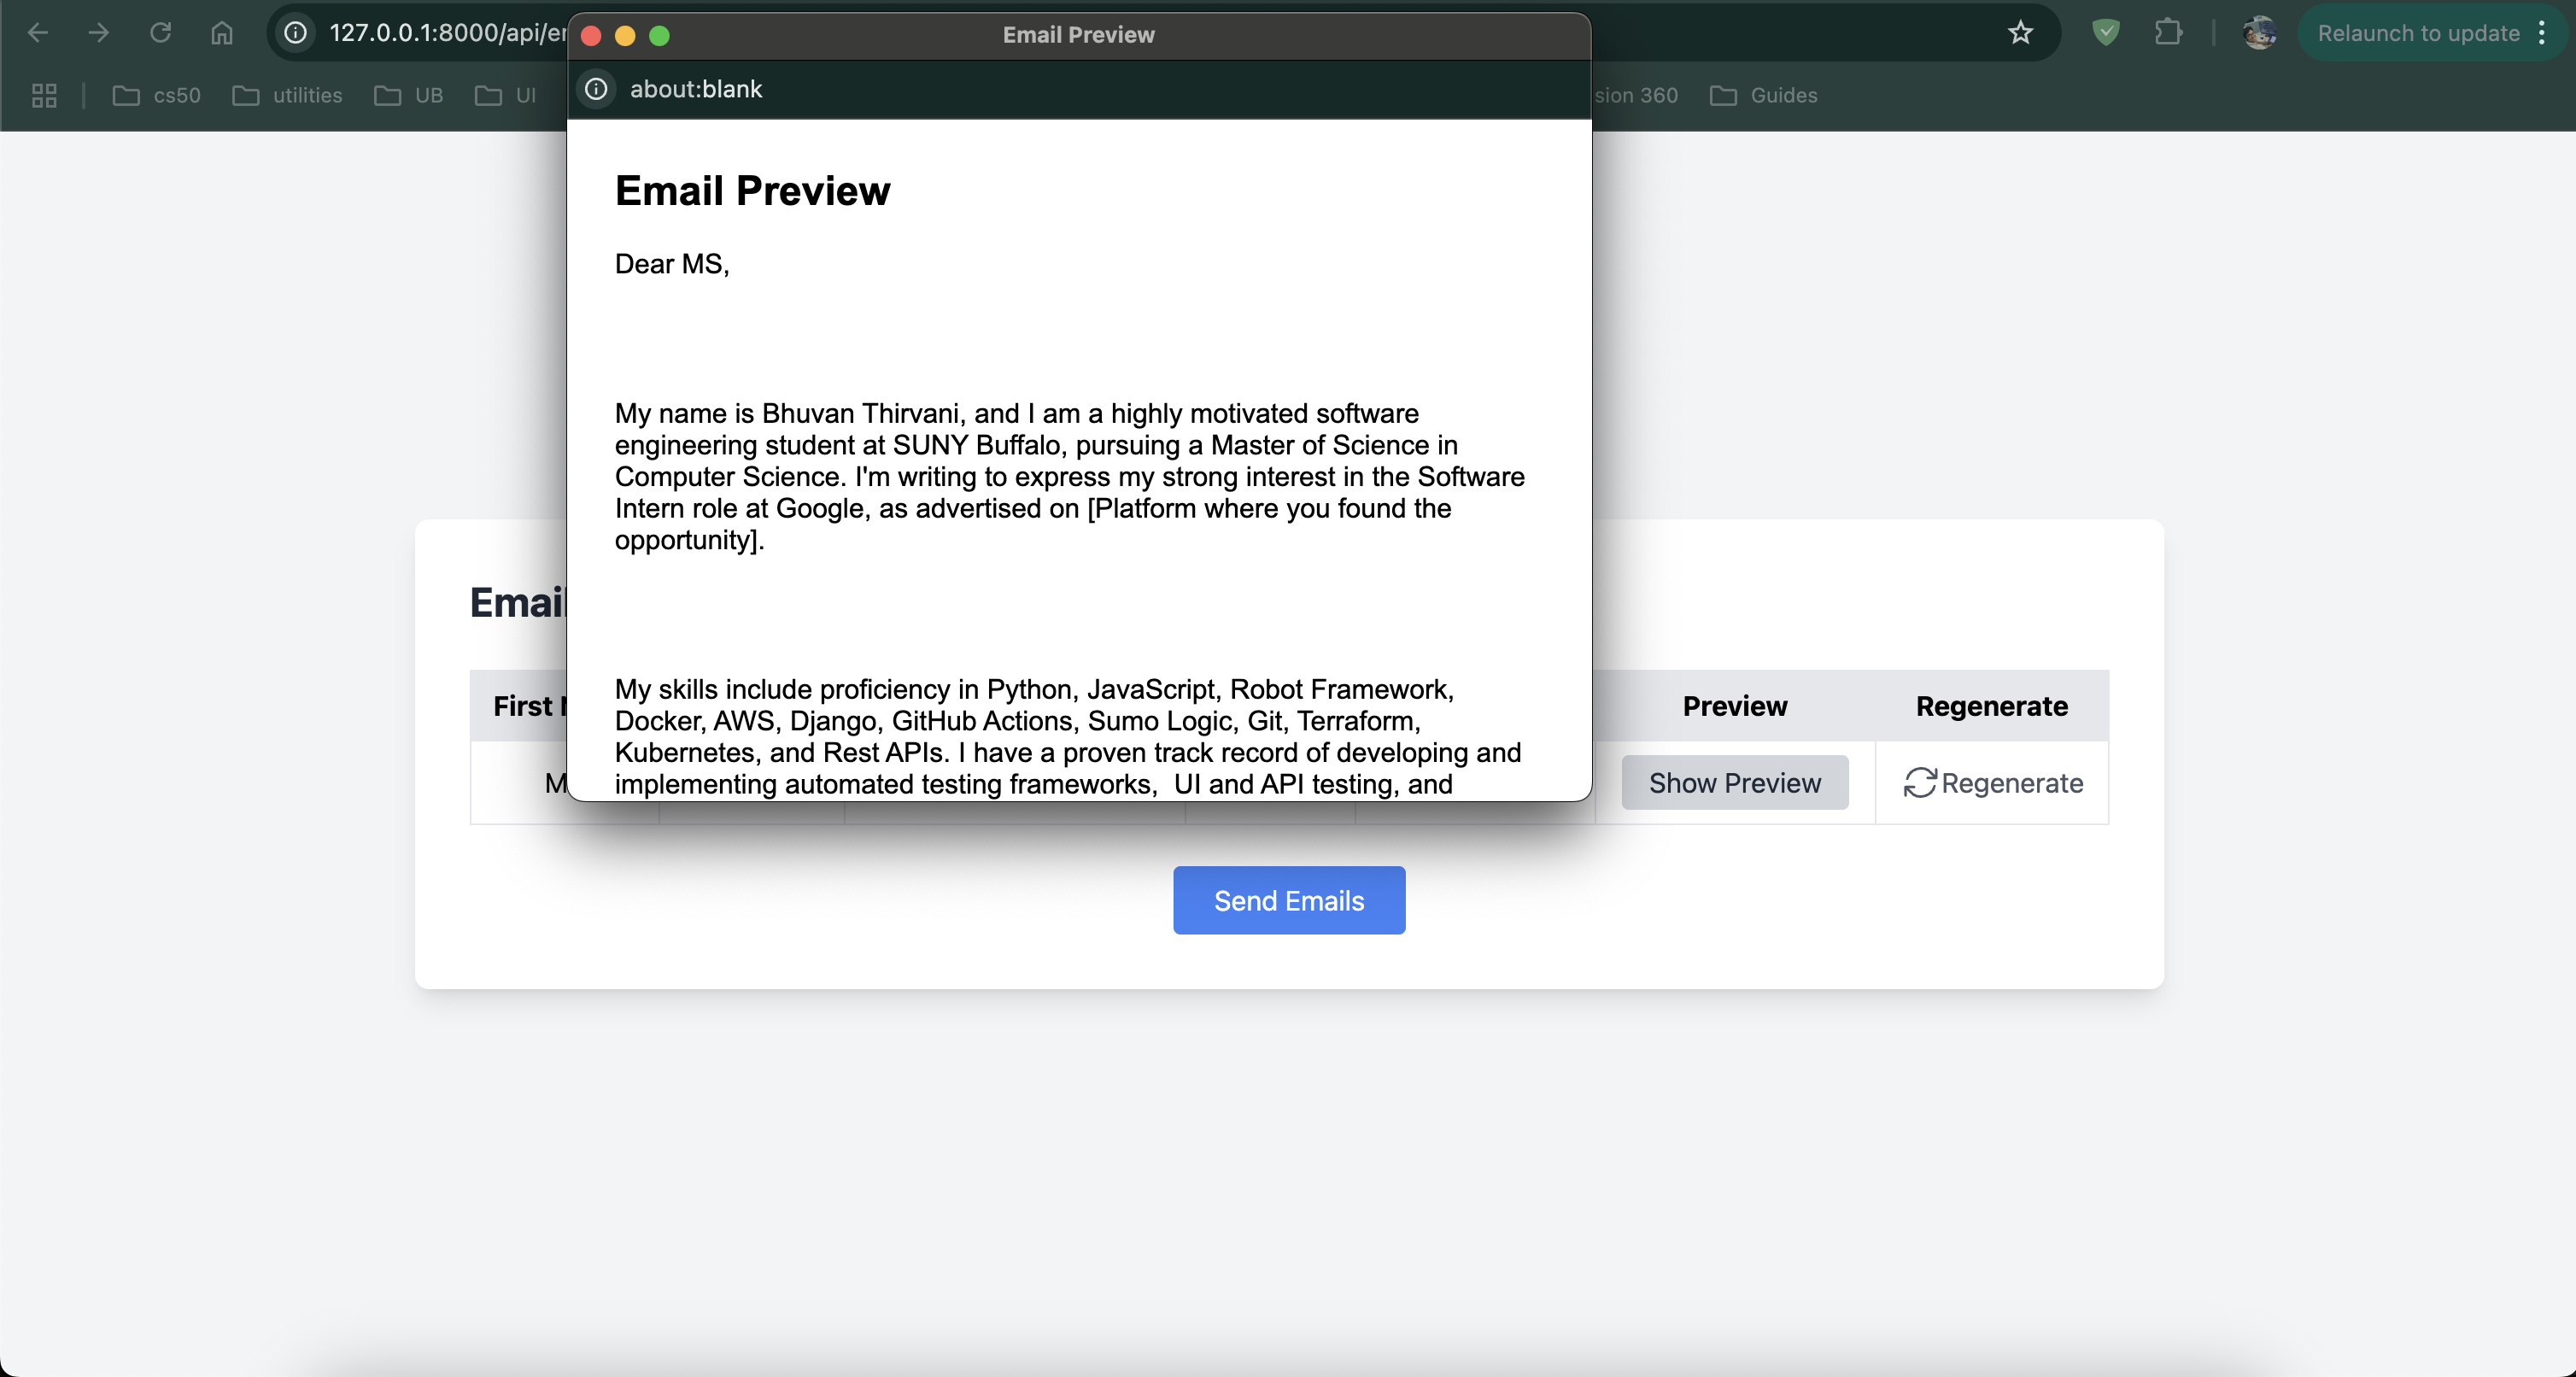This screenshot has height=1377, width=2576.
Task: Click the browser back arrow
Action: (x=38, y=33)
